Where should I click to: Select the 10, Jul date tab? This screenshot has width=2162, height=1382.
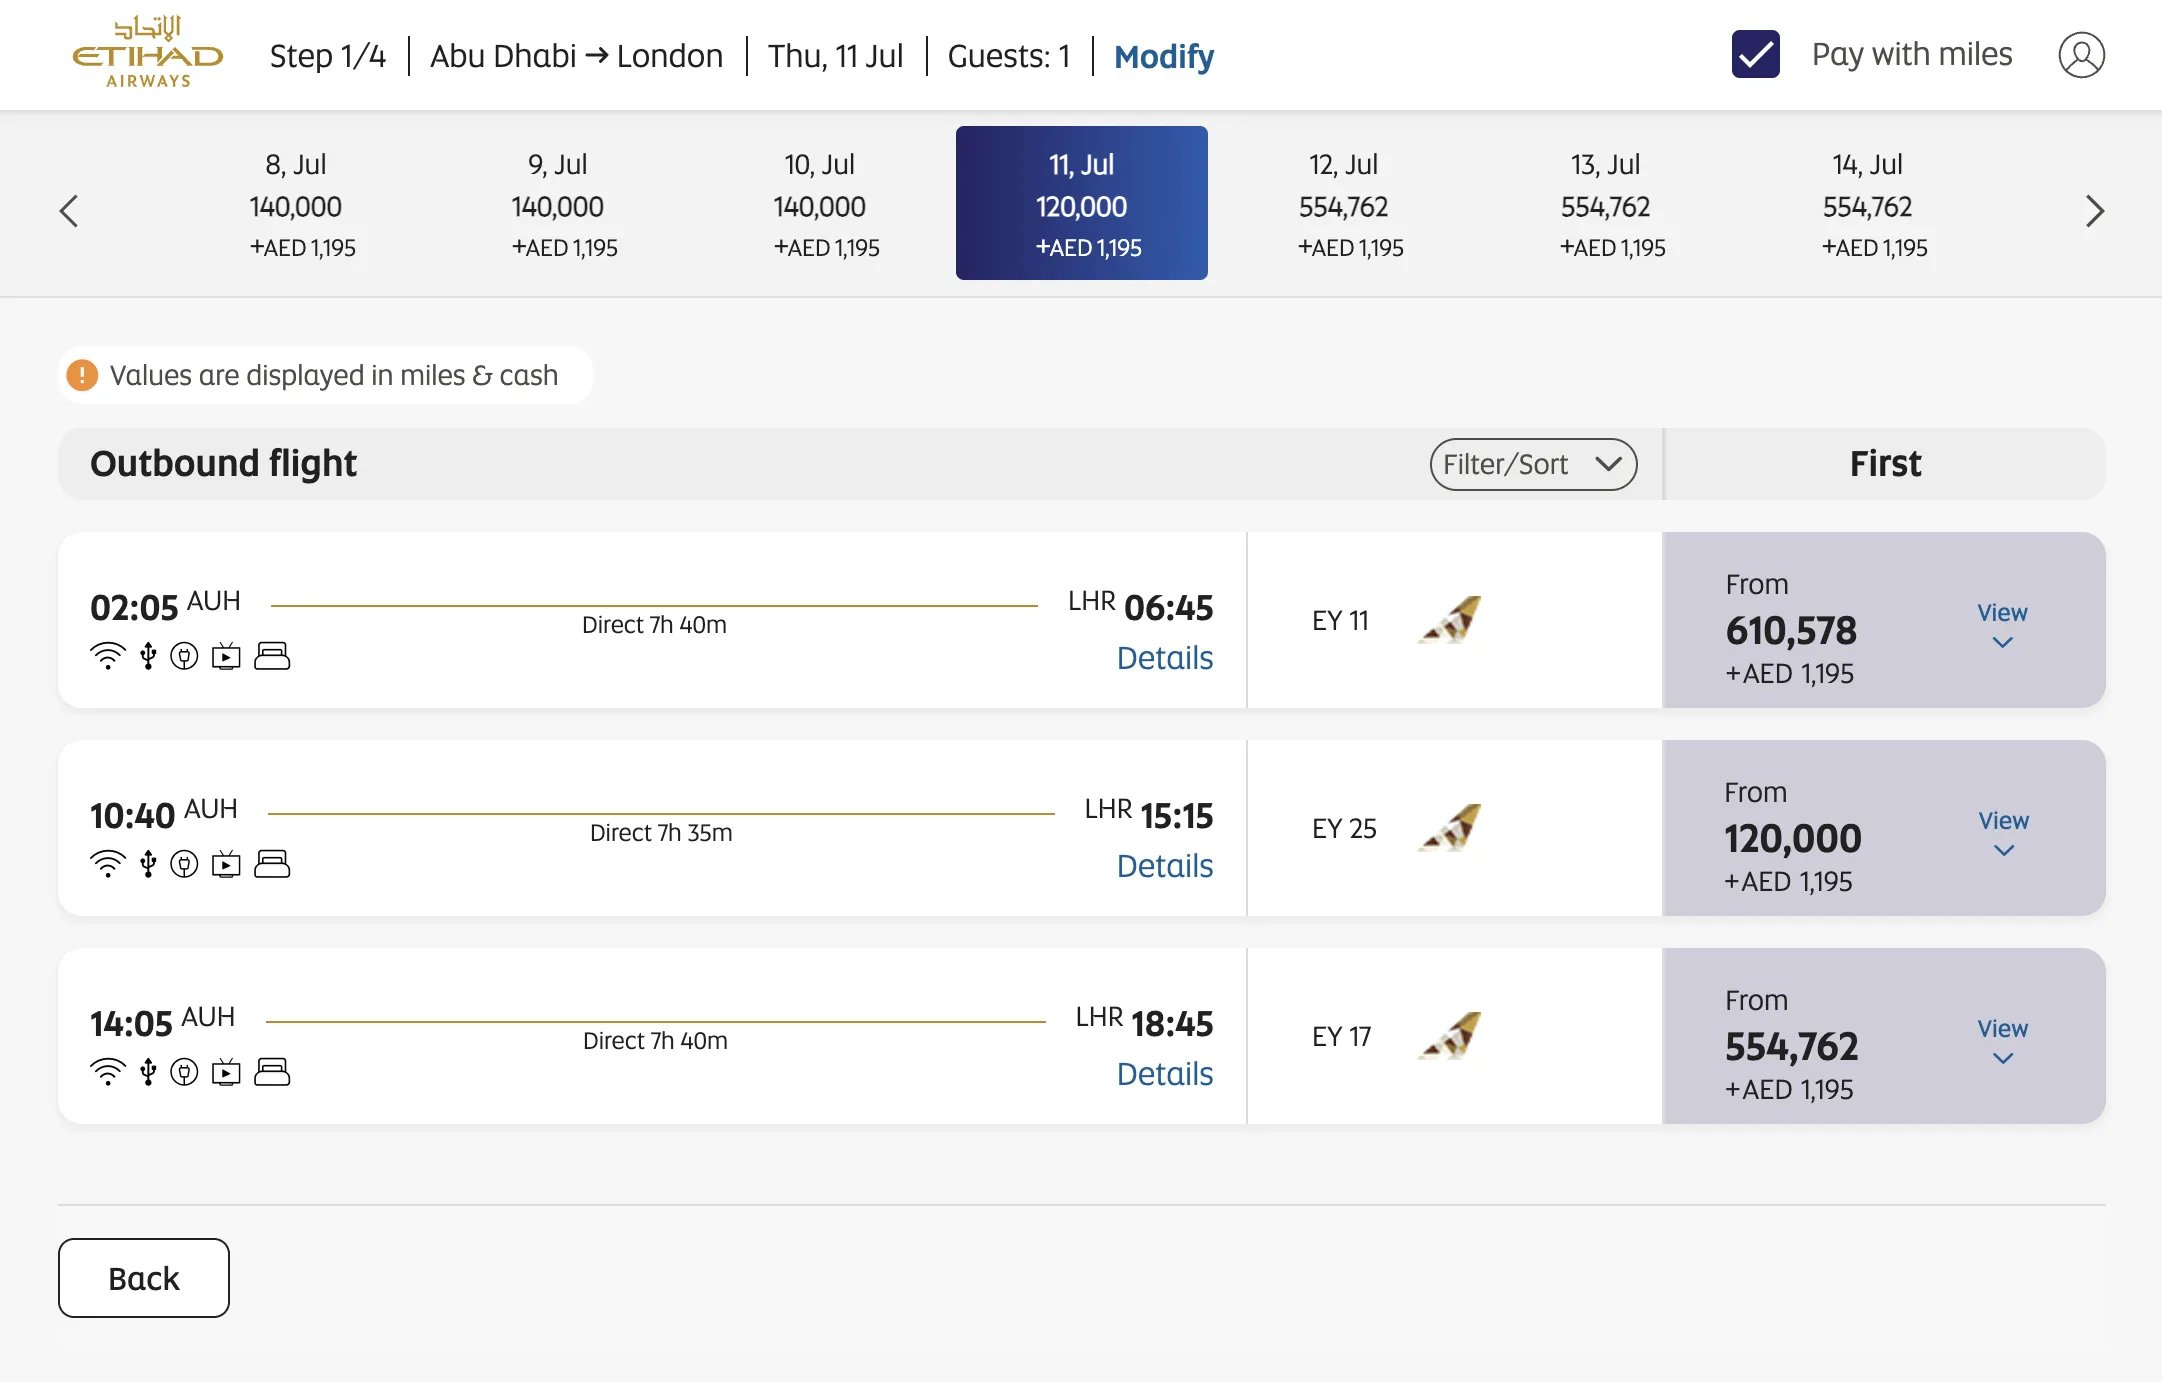[x=820, y=203]
